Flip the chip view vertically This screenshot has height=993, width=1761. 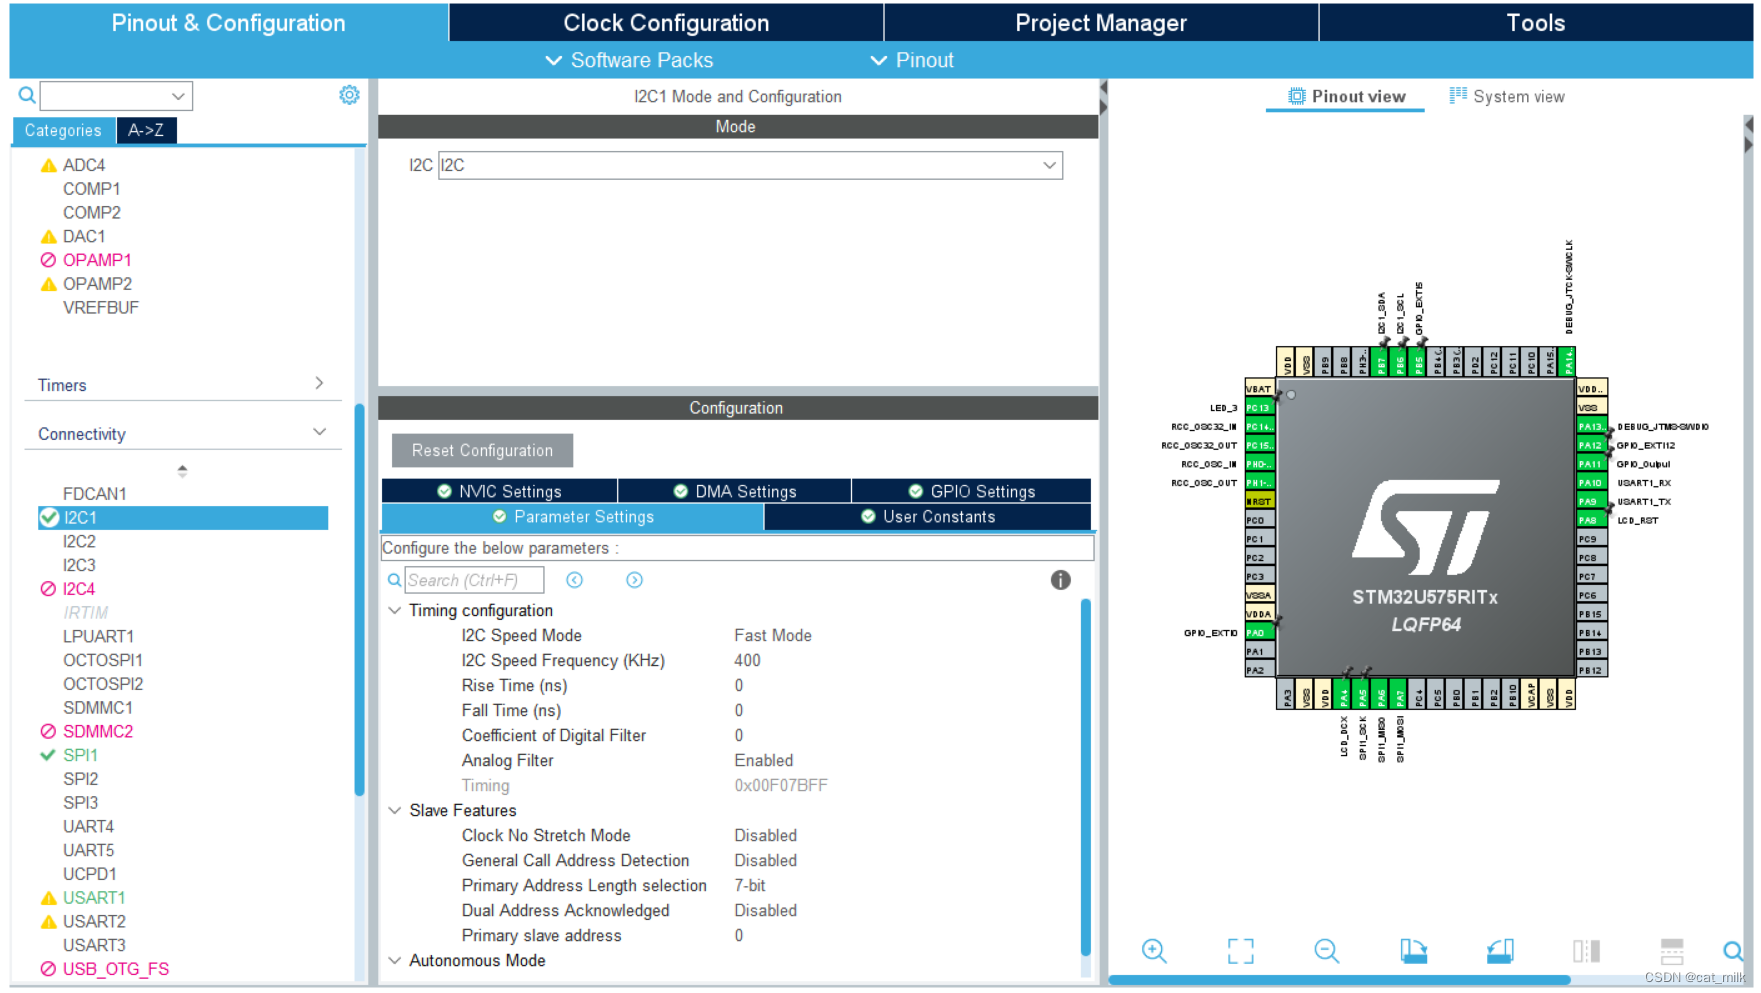click(1672, 950)
